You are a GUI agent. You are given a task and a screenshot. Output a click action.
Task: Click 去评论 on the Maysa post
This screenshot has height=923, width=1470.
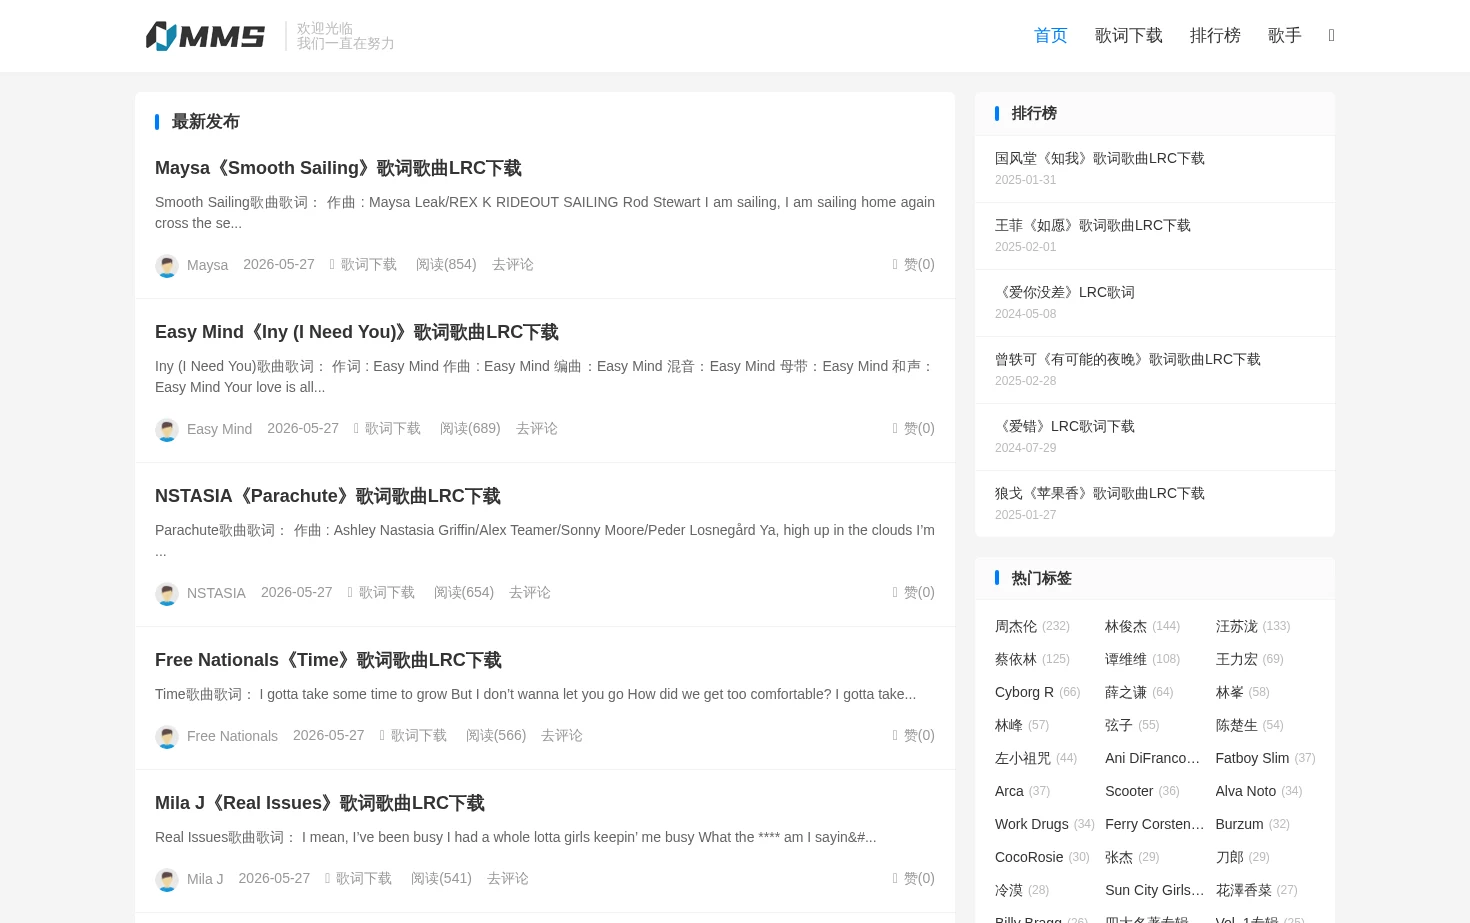[513, 264]
